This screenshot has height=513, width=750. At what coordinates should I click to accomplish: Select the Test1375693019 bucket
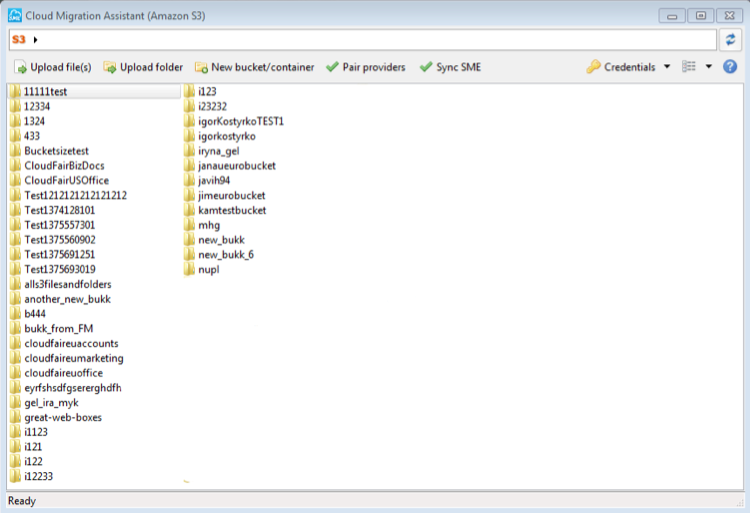pyautogui.click(x=60, y=269)
